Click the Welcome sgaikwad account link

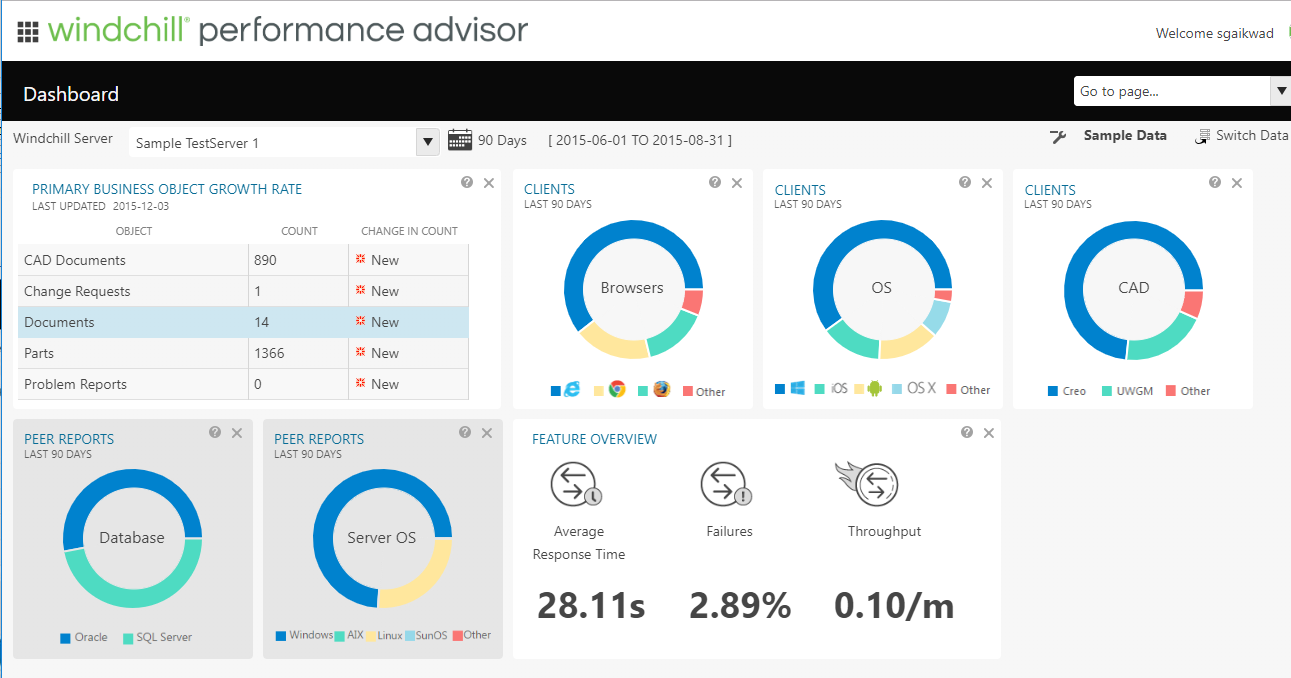coord(1214,33)
